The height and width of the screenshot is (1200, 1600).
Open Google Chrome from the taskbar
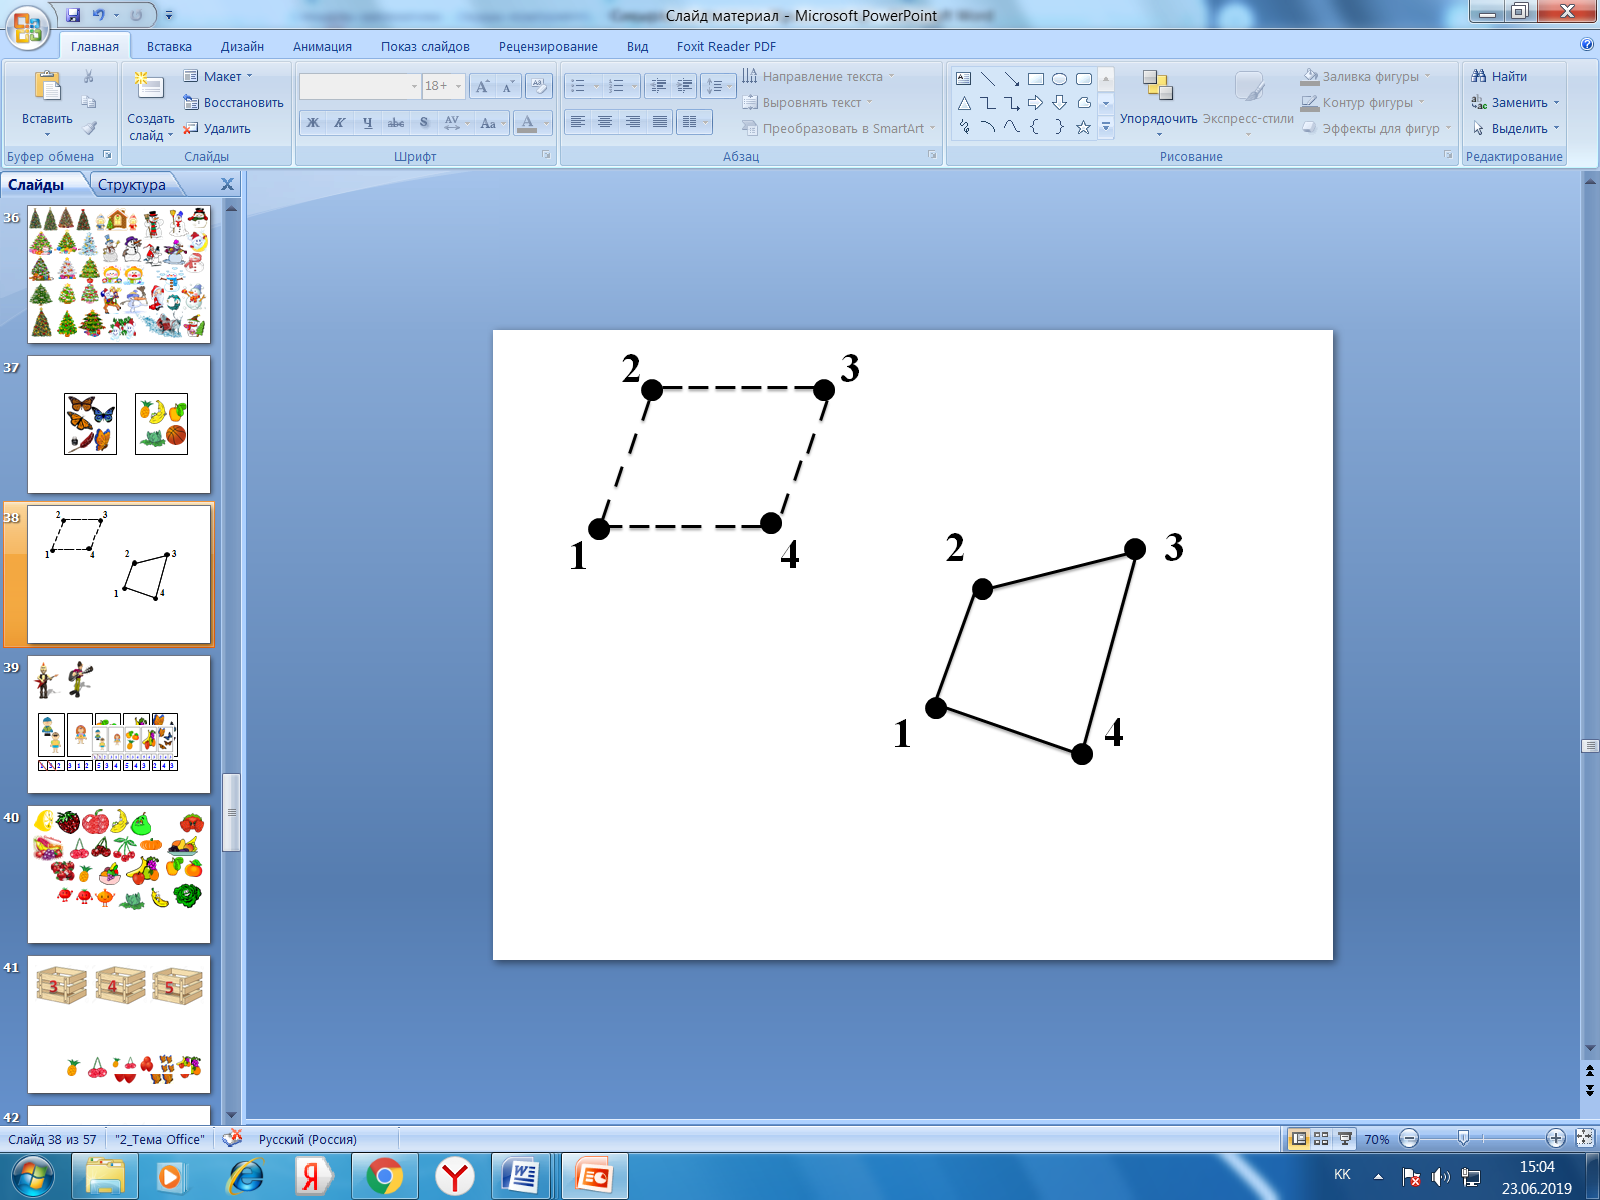click(384, 1176)
